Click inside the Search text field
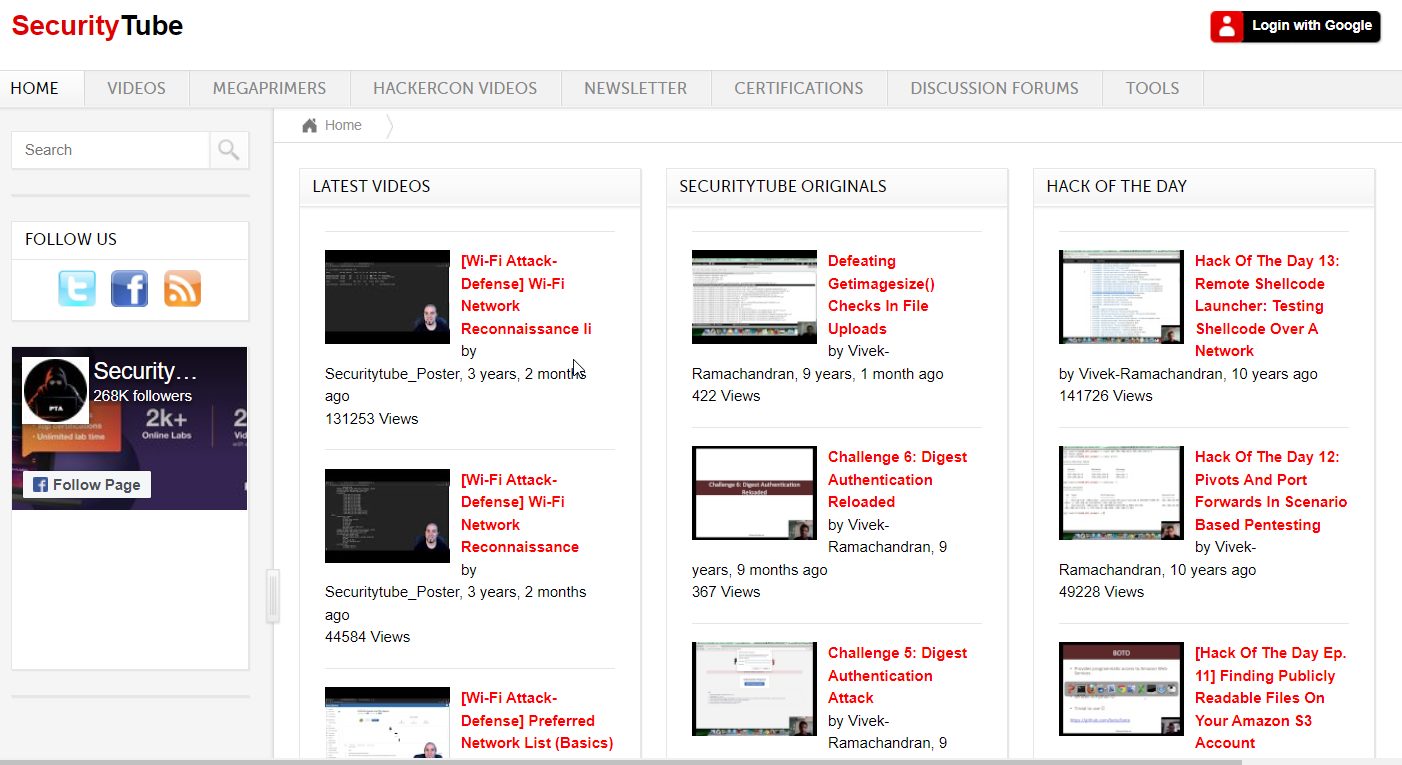This screenshot has height=765, width=1402. (x=110, y=150)
